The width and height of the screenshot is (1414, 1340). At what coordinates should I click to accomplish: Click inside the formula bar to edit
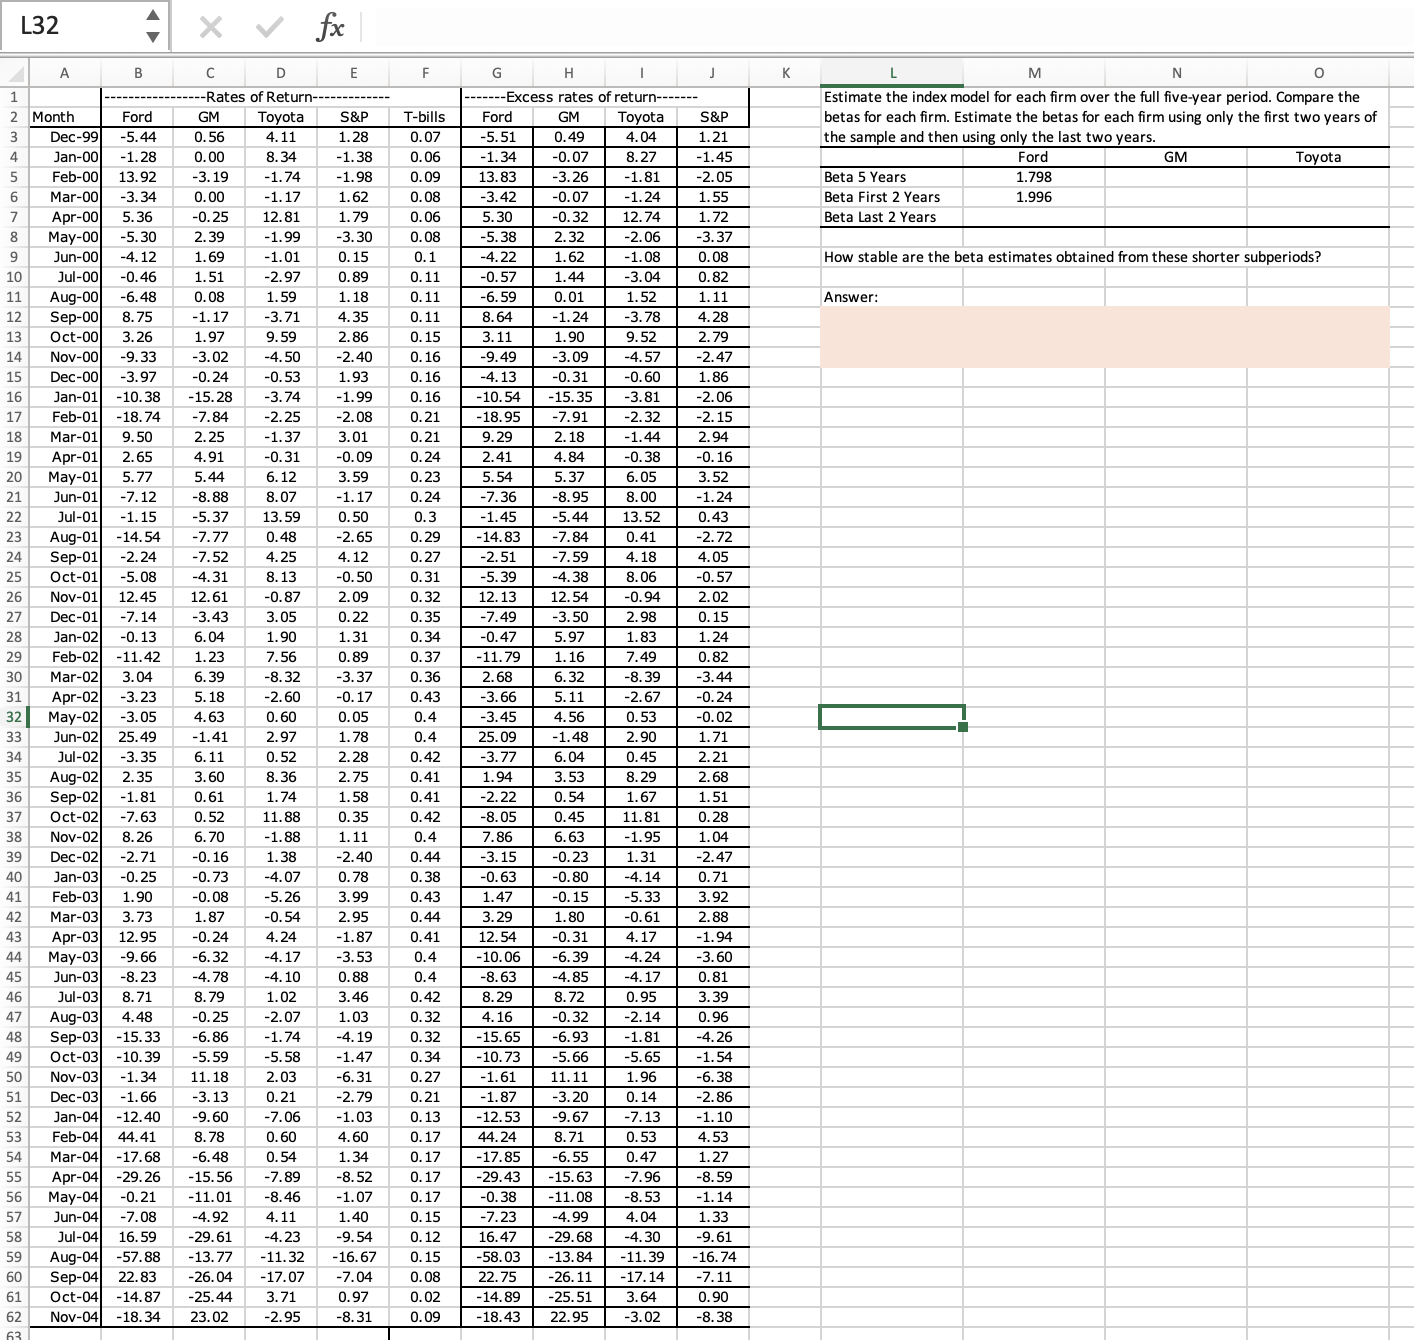[x=700, y=27]
